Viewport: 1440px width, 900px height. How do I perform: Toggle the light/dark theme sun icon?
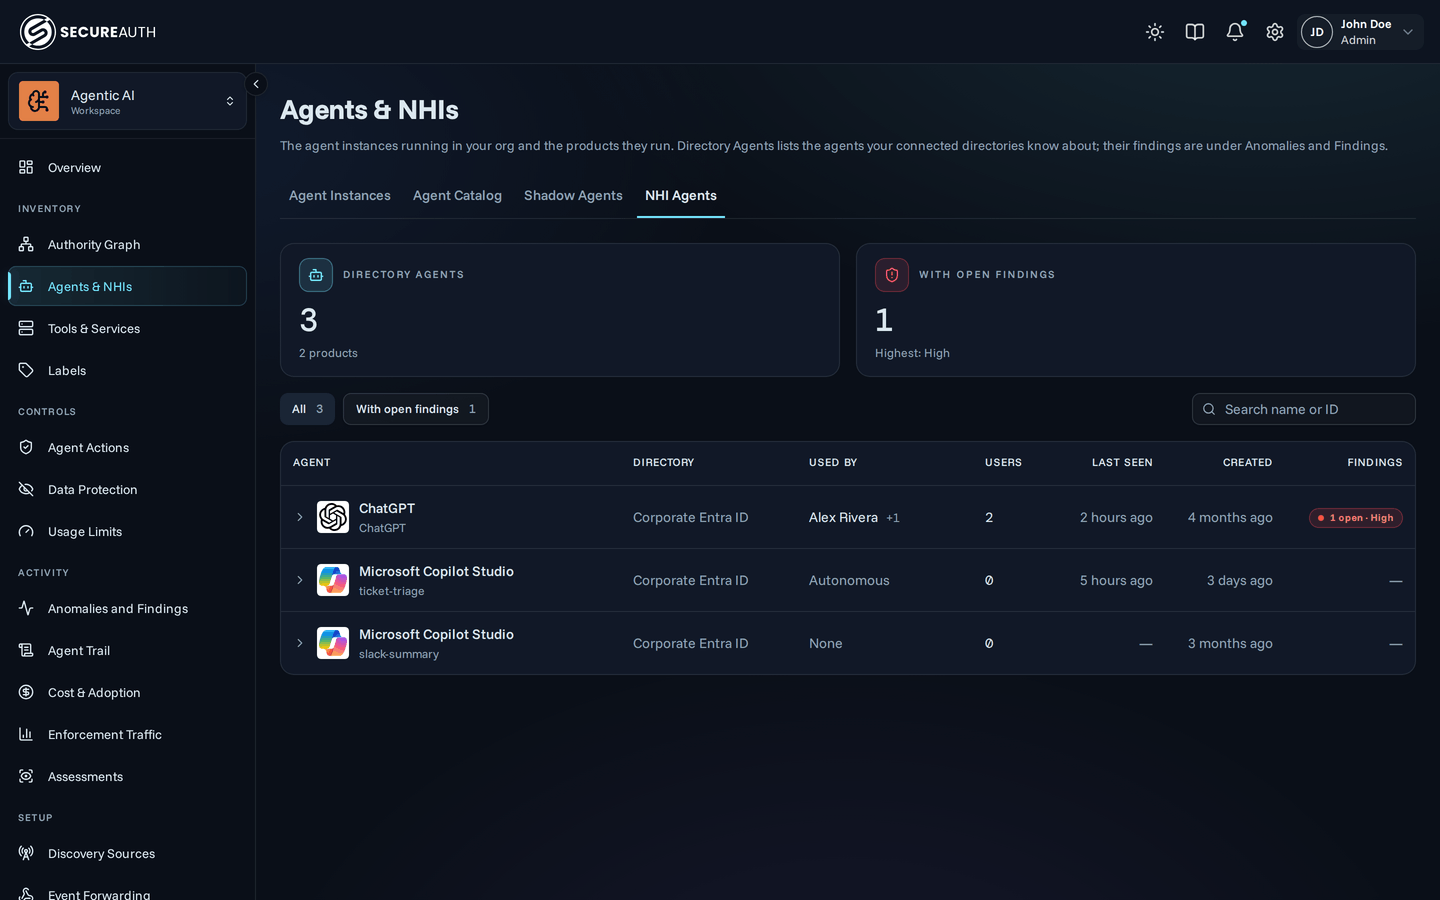coord(1155,32)
